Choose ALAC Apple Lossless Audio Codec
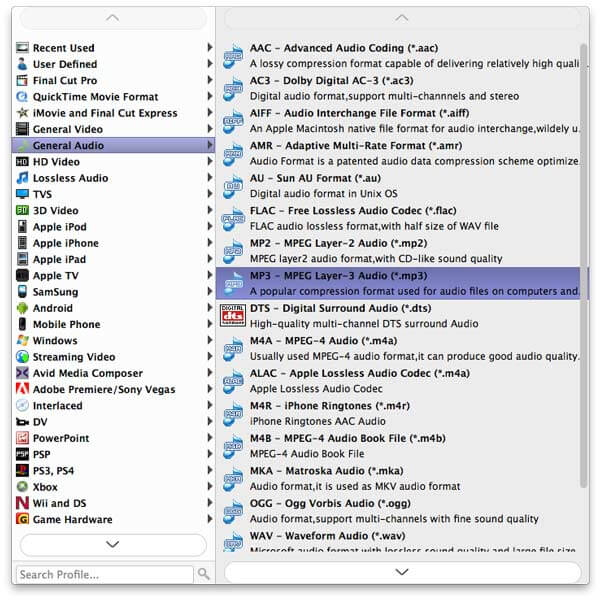This screenshot has width=600, height=600. (x=398, y=381)
